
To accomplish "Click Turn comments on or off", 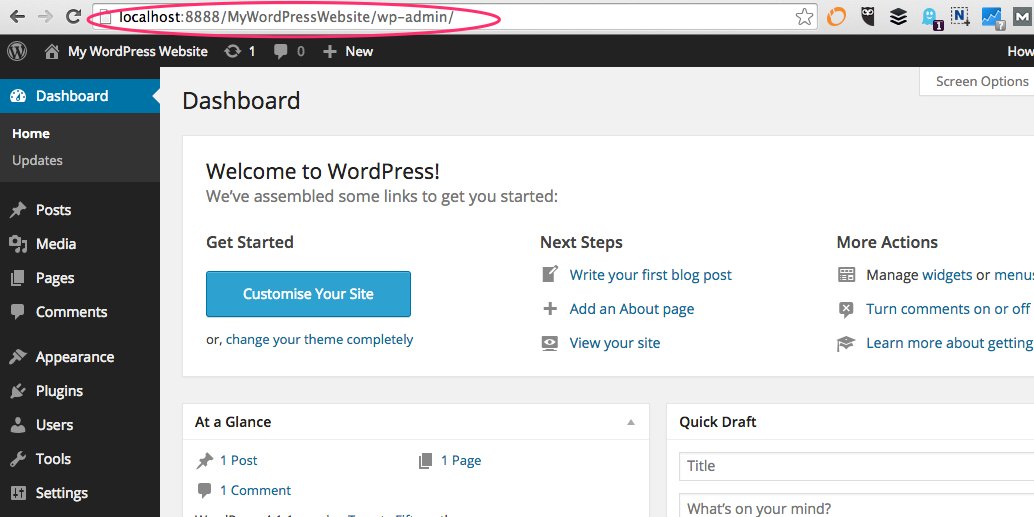I will 948,309.
